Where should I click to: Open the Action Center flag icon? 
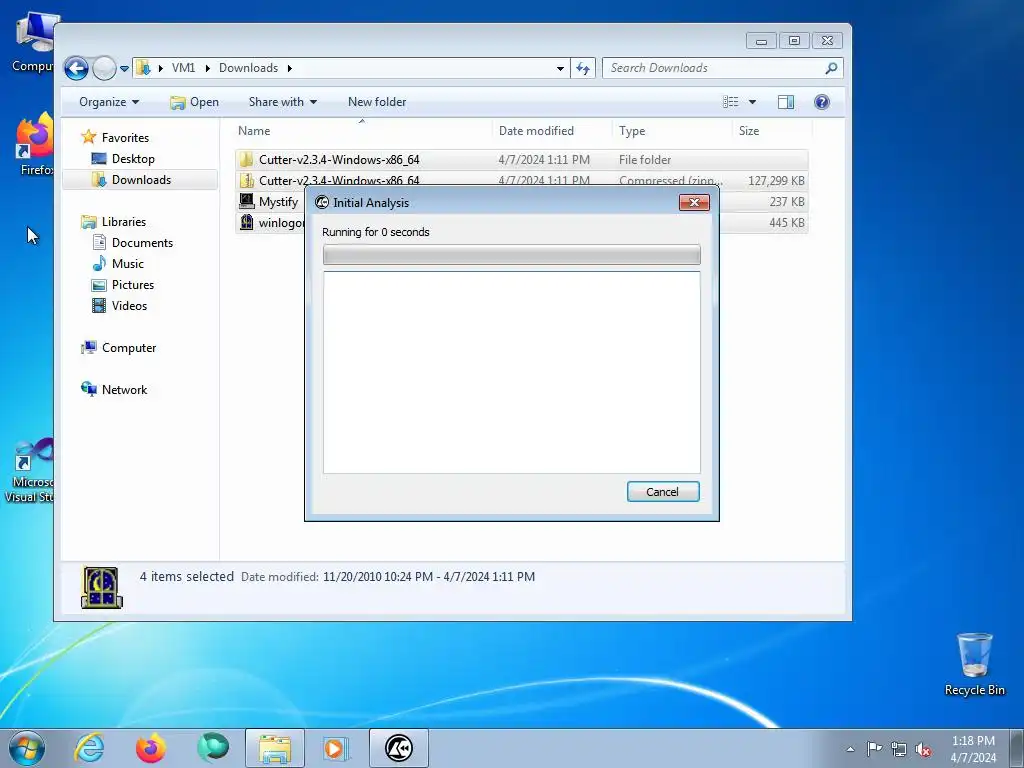(874, 749)
